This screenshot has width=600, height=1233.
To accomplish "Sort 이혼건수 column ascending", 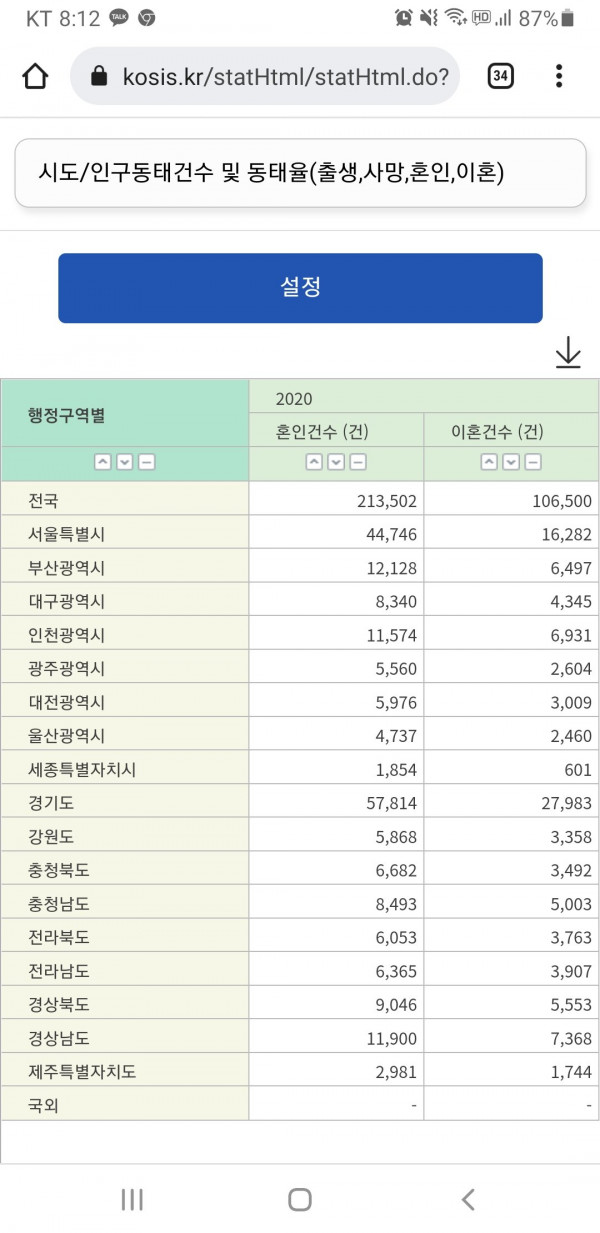I will 489,462.
